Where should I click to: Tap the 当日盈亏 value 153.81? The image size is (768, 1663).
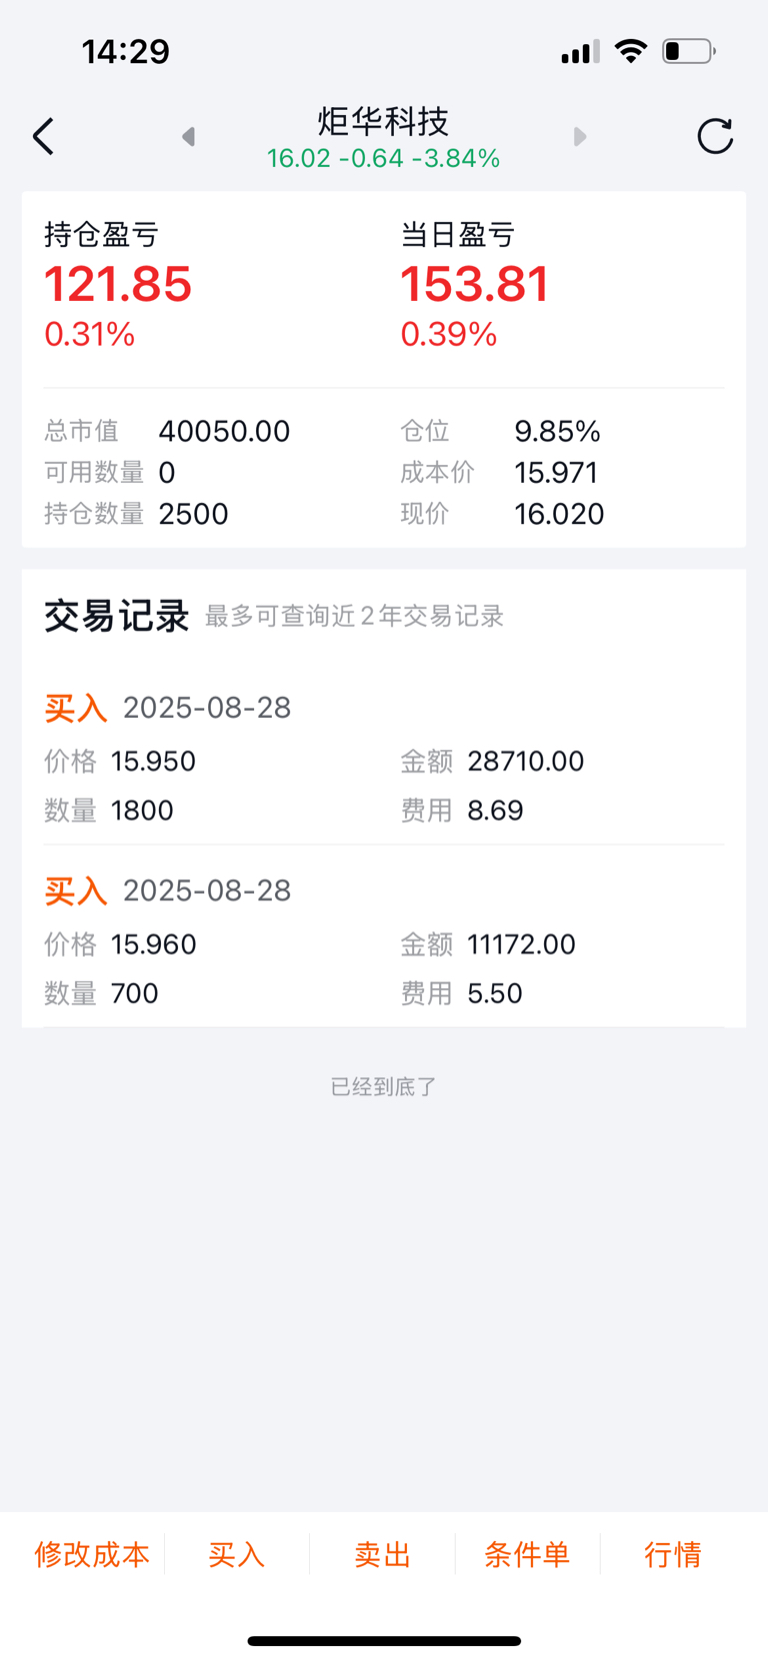click(x=475, y=284)
